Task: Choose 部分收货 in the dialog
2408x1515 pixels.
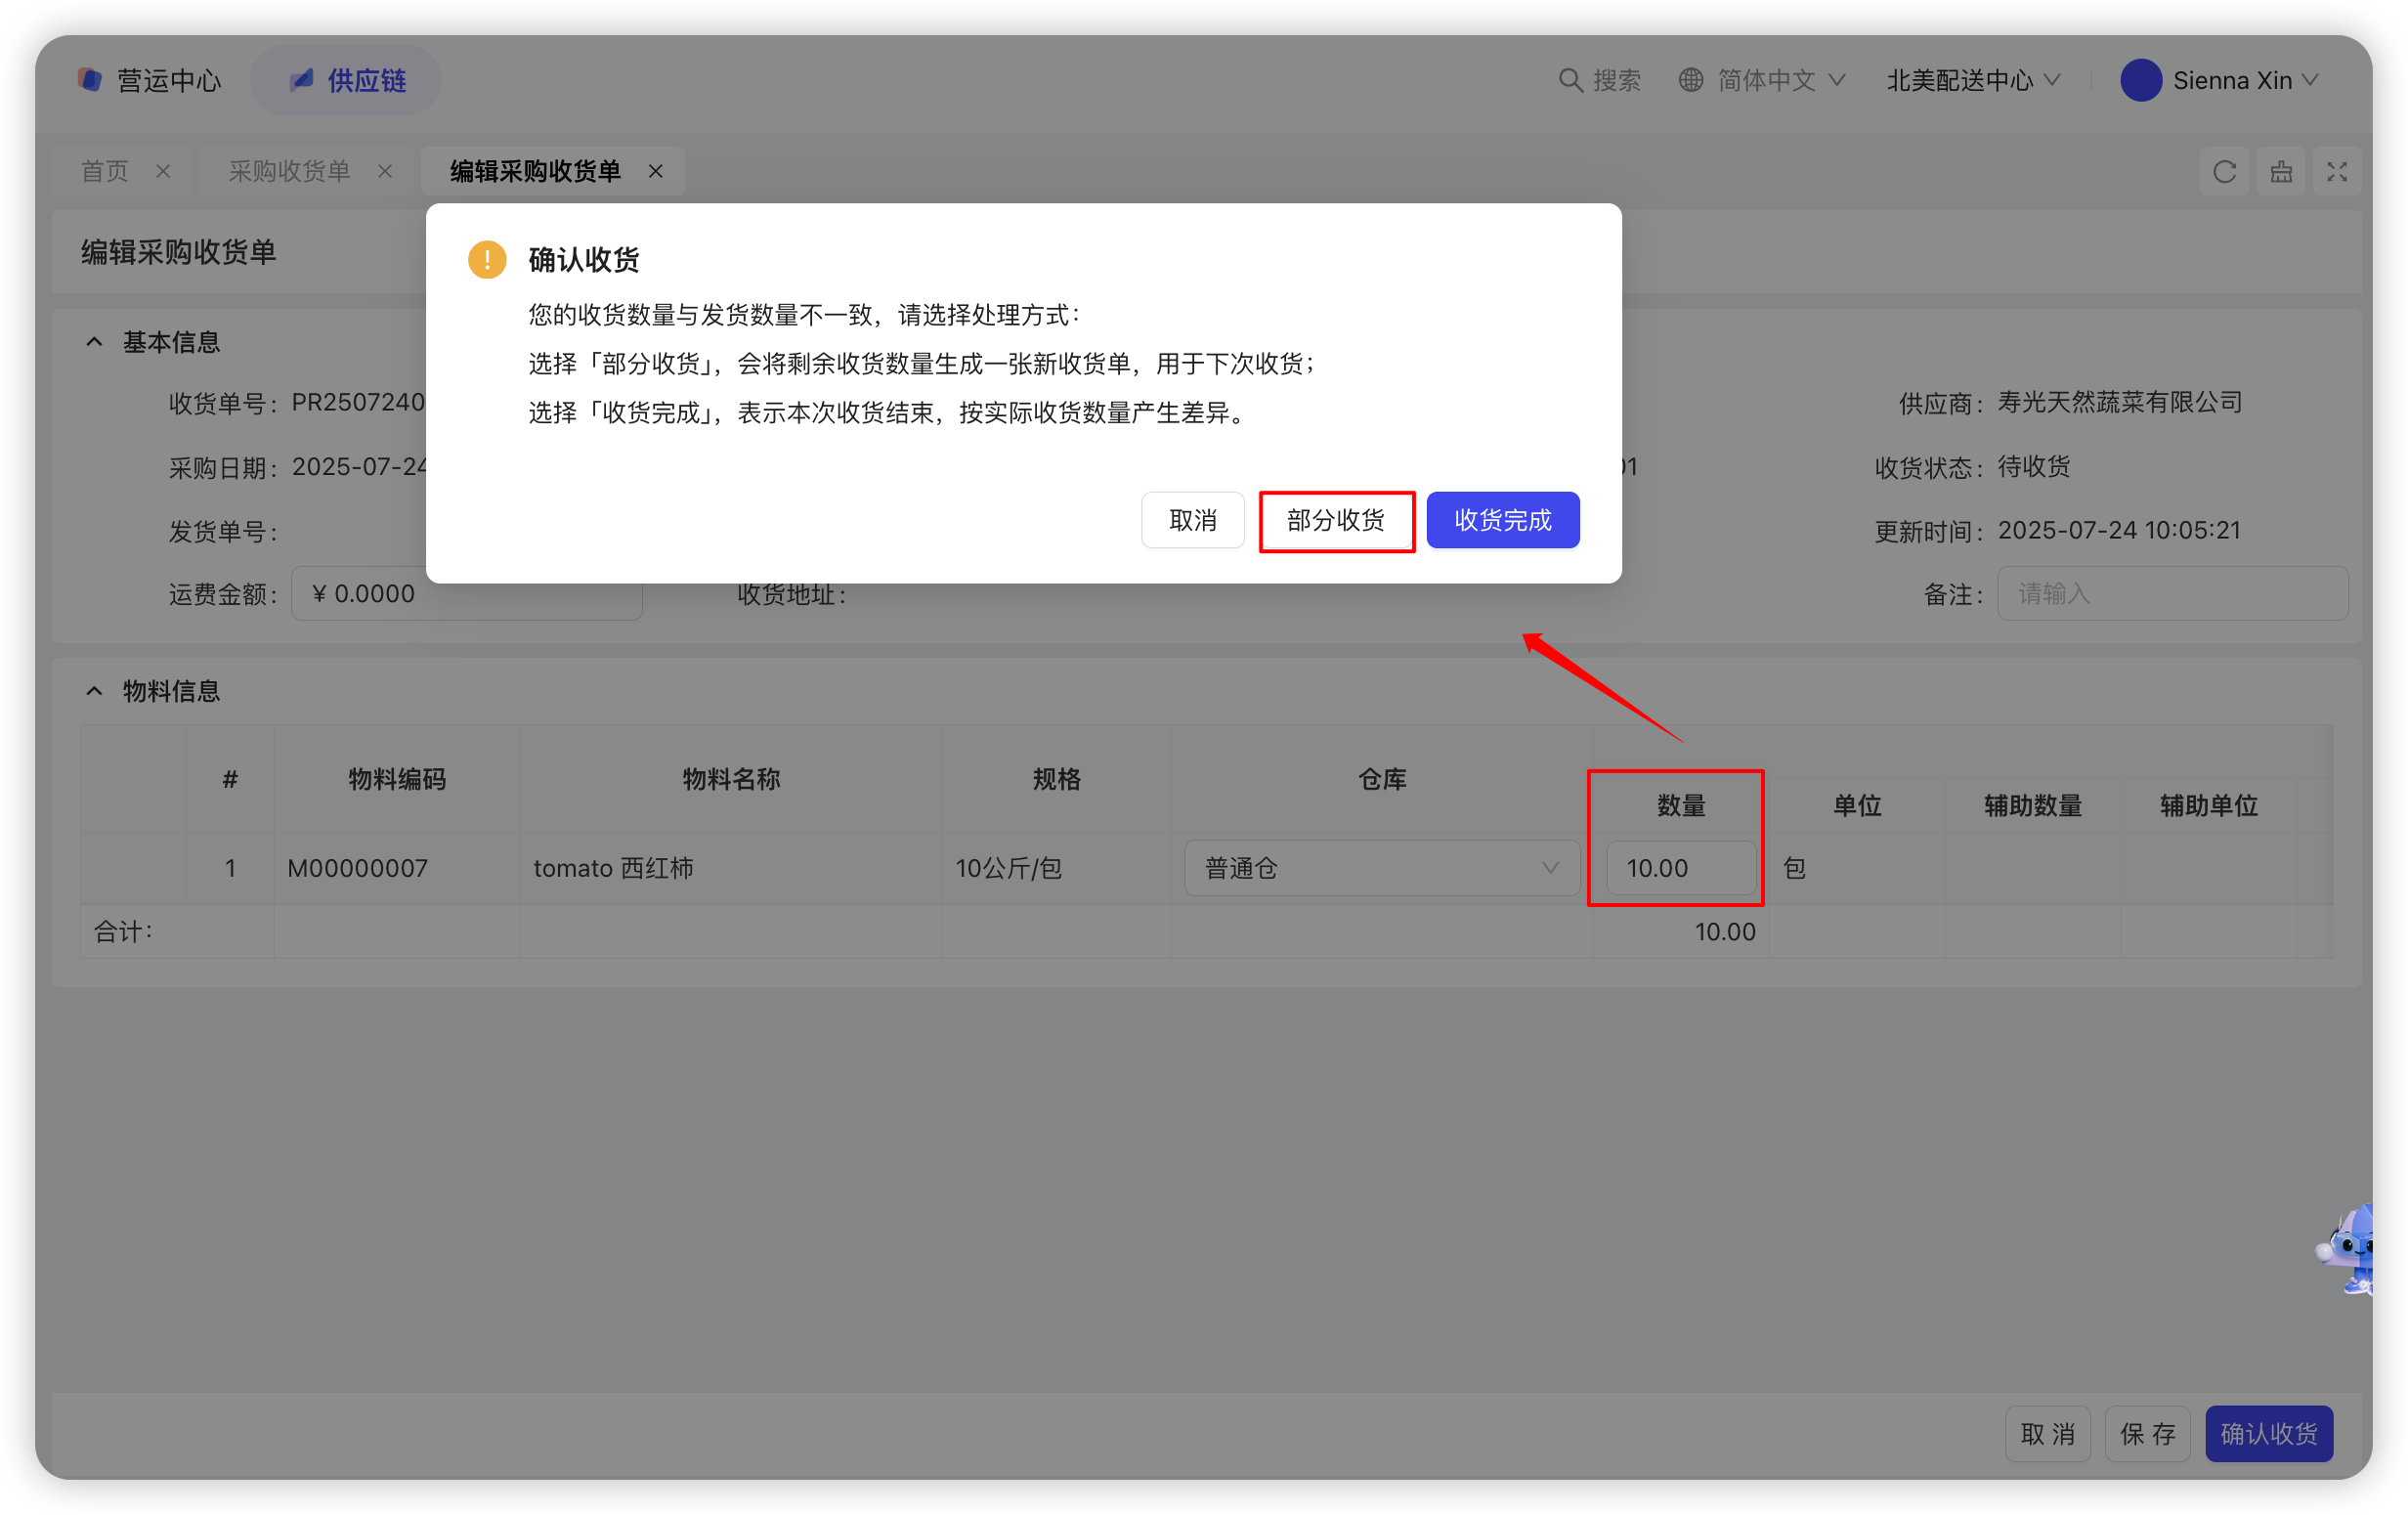Action: tap(1335, 520)
